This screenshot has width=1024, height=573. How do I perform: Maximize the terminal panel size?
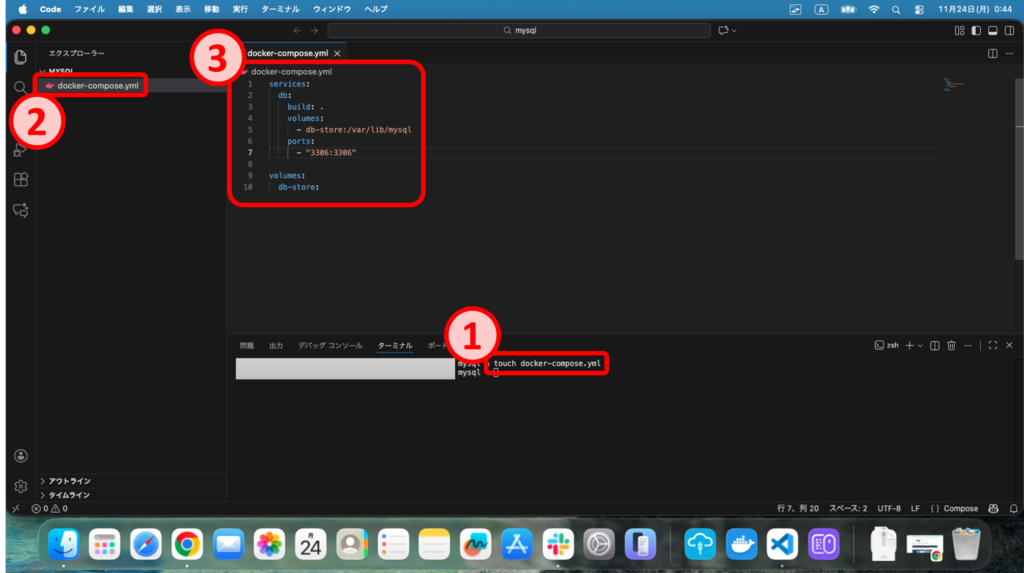992,345
